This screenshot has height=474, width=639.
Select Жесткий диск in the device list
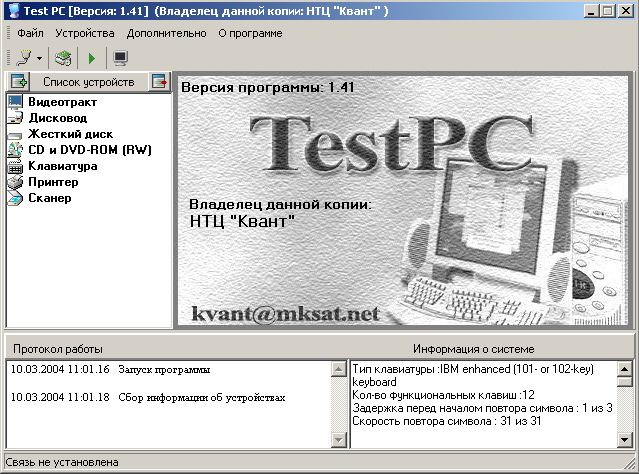(70, 134)
